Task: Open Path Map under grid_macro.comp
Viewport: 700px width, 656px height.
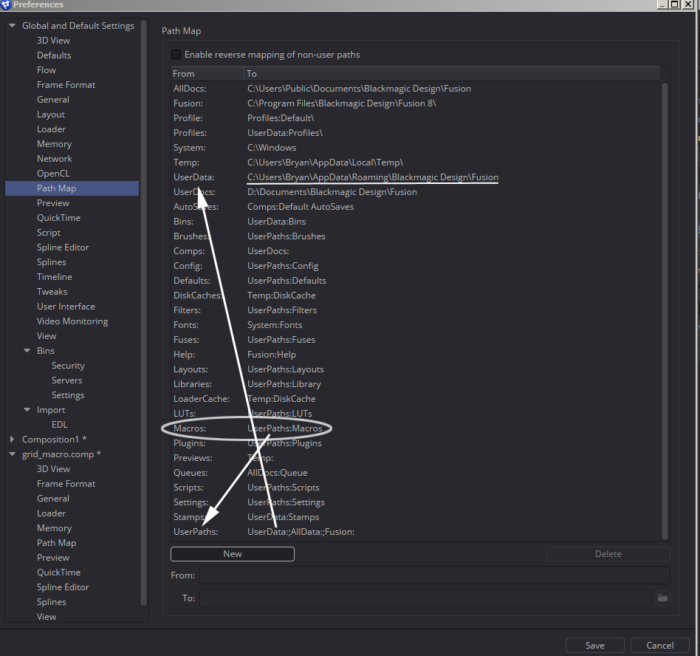Action: coord(57,543)
